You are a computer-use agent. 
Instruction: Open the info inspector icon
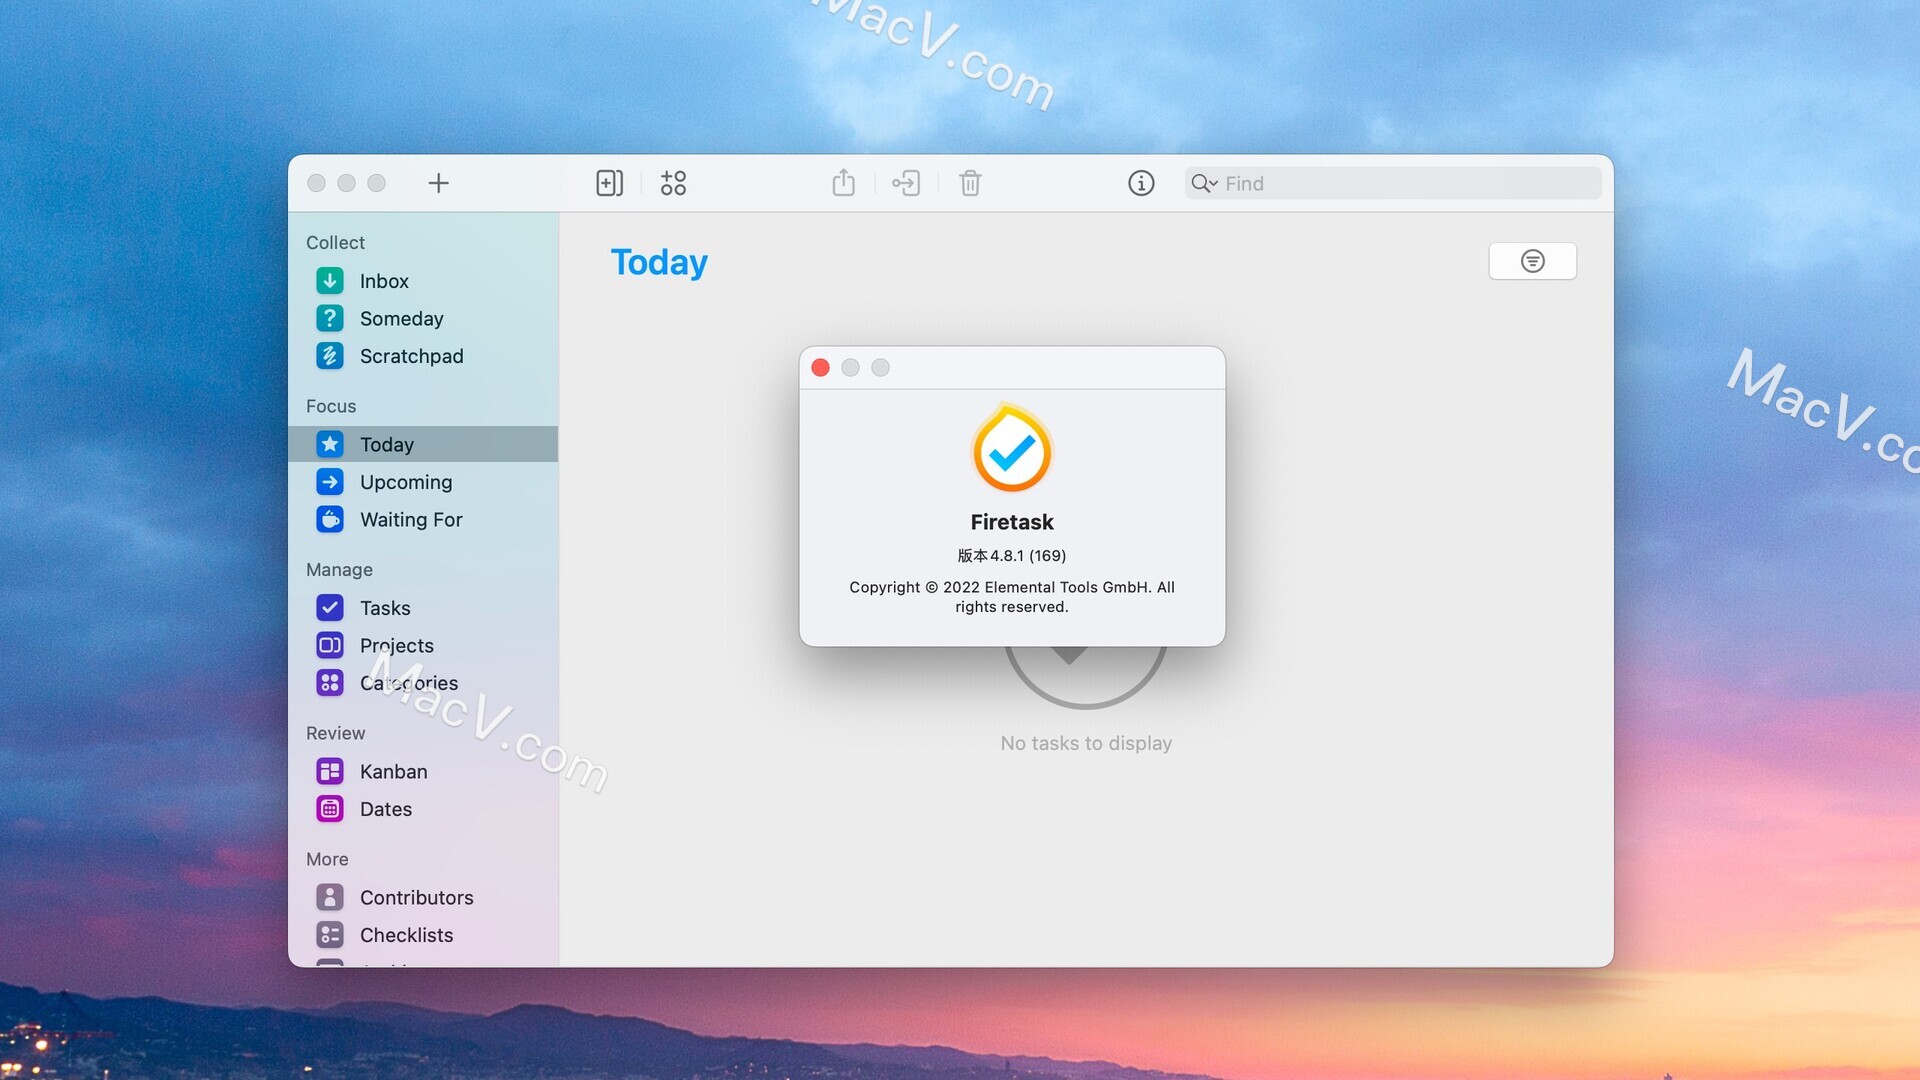[x=1141, y=183]
